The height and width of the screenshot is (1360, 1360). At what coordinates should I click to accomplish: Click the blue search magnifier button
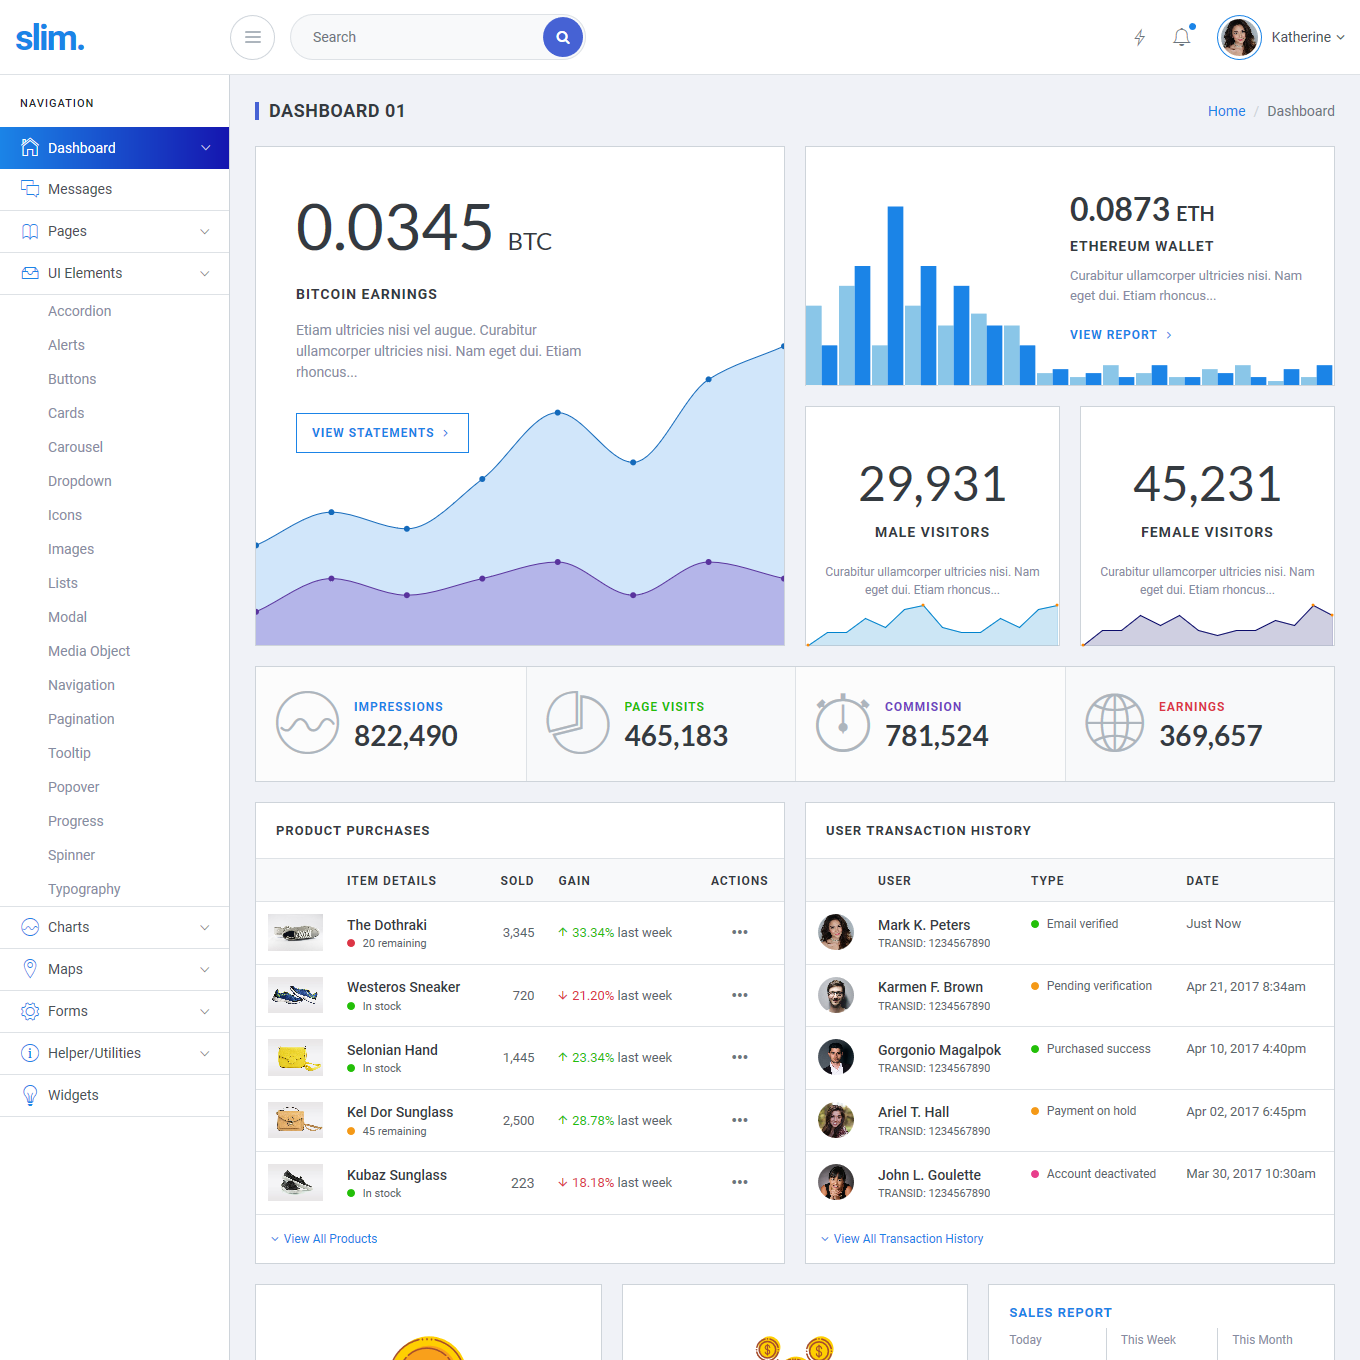563,37
